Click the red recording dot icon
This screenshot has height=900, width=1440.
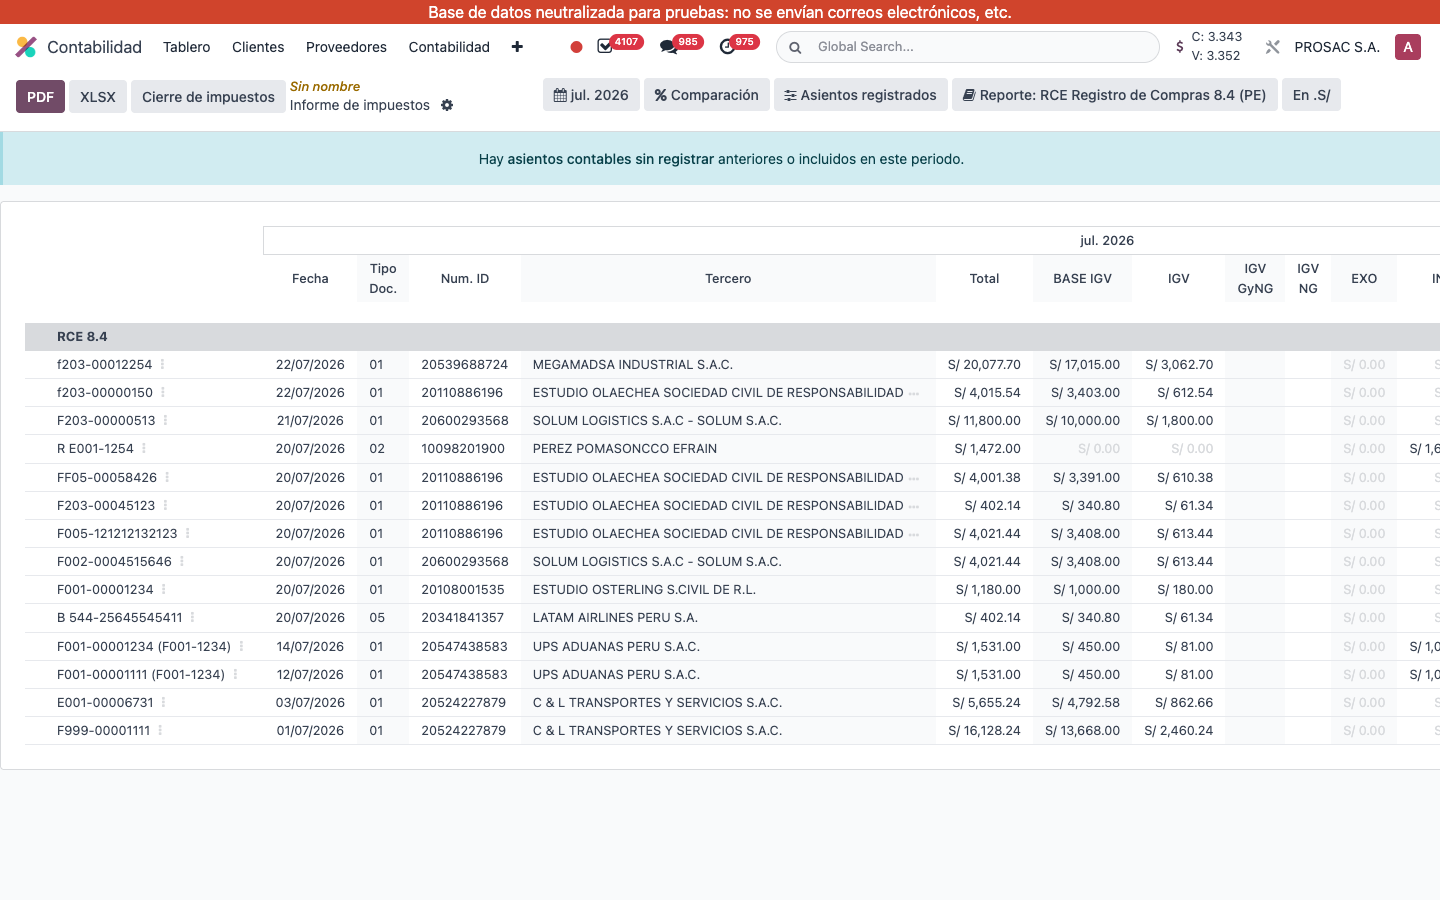(x=576, y=47)
